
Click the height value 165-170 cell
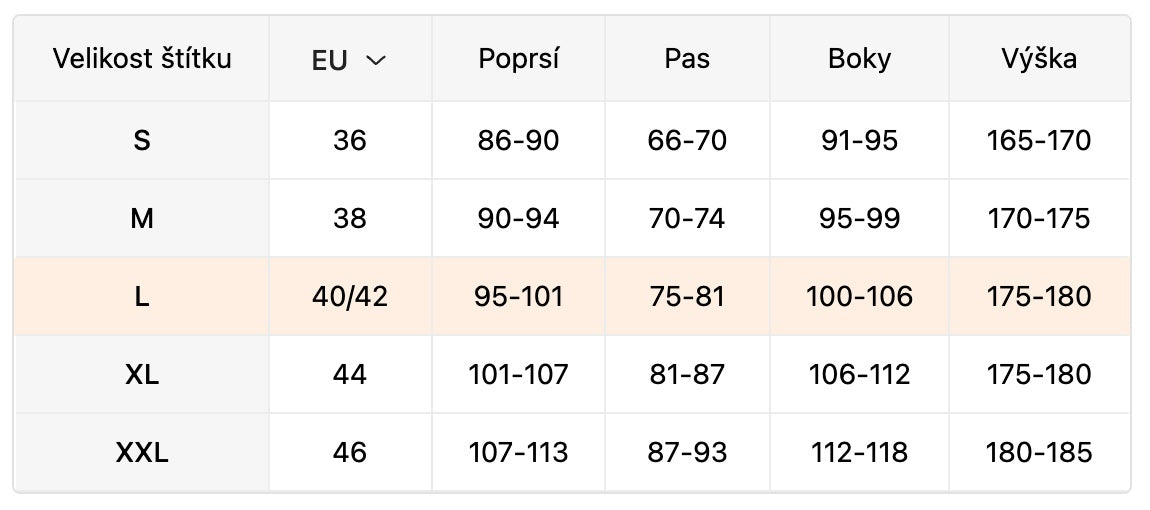(x=1039, y=141)
